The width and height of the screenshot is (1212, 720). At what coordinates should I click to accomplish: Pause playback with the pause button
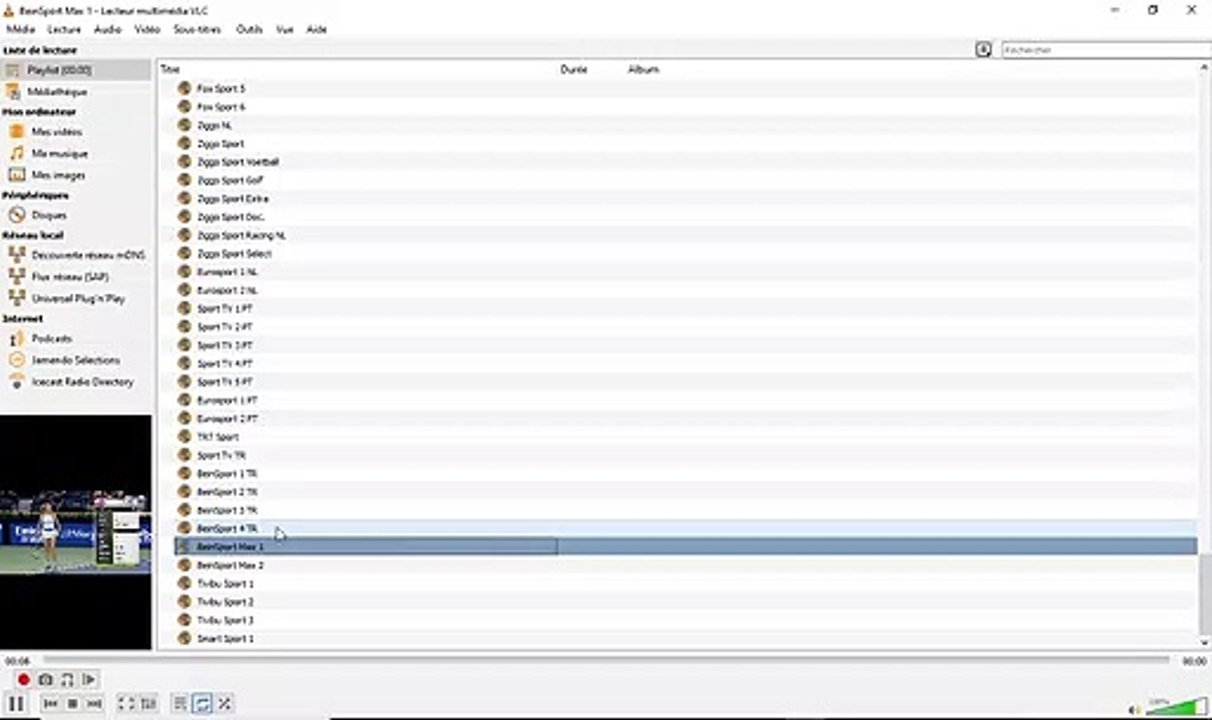point(17,704)
